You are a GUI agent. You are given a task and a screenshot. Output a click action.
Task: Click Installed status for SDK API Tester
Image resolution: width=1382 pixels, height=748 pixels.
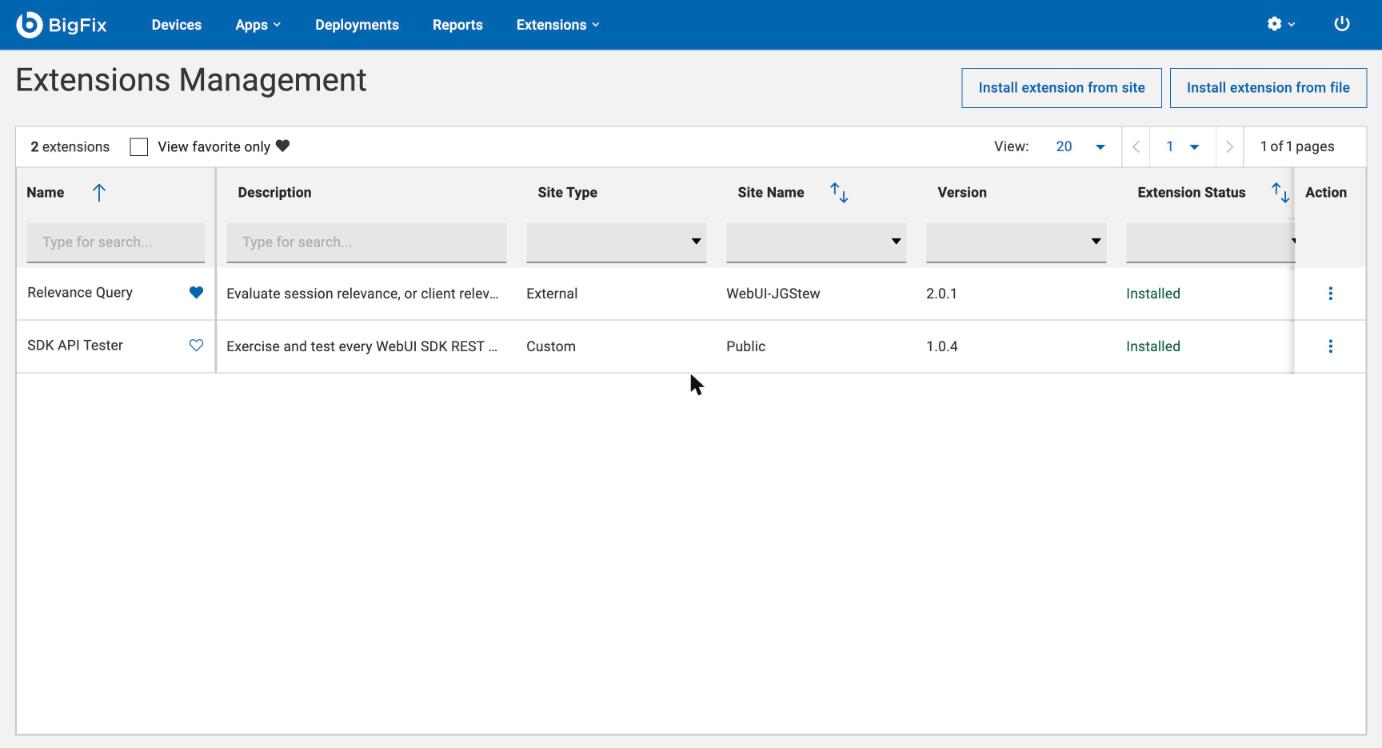click(x=1153, y=347)
